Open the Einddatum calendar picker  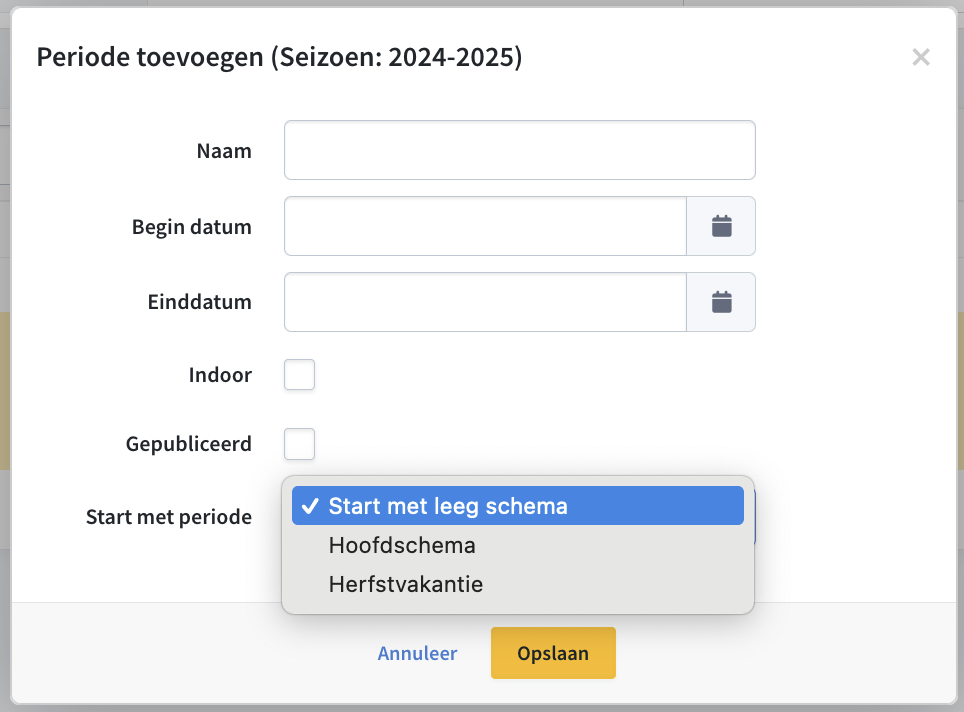point(721,302)
